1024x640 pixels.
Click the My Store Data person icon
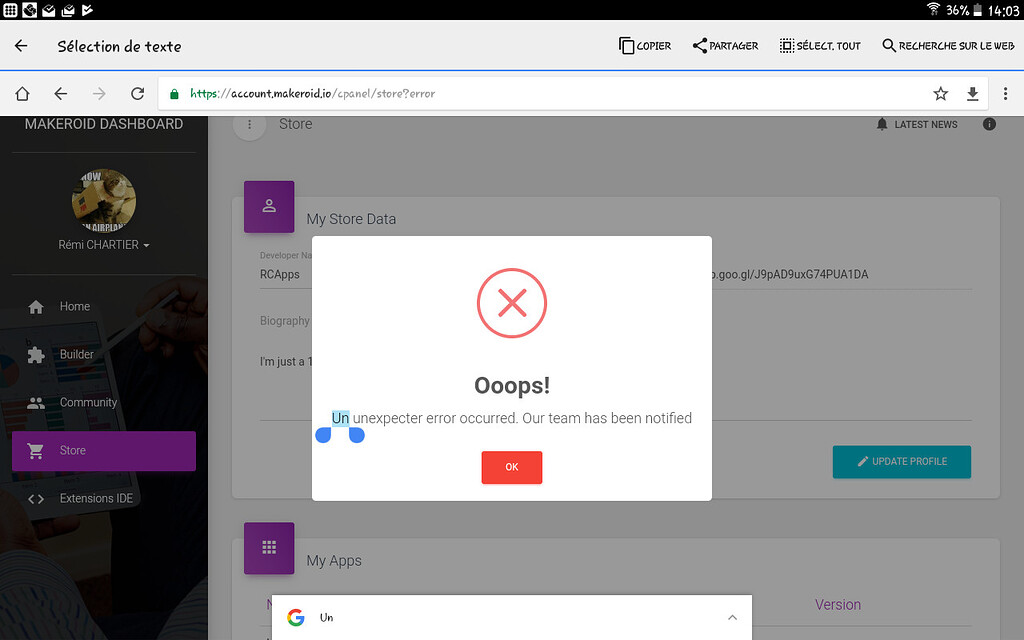pos(269,206)
